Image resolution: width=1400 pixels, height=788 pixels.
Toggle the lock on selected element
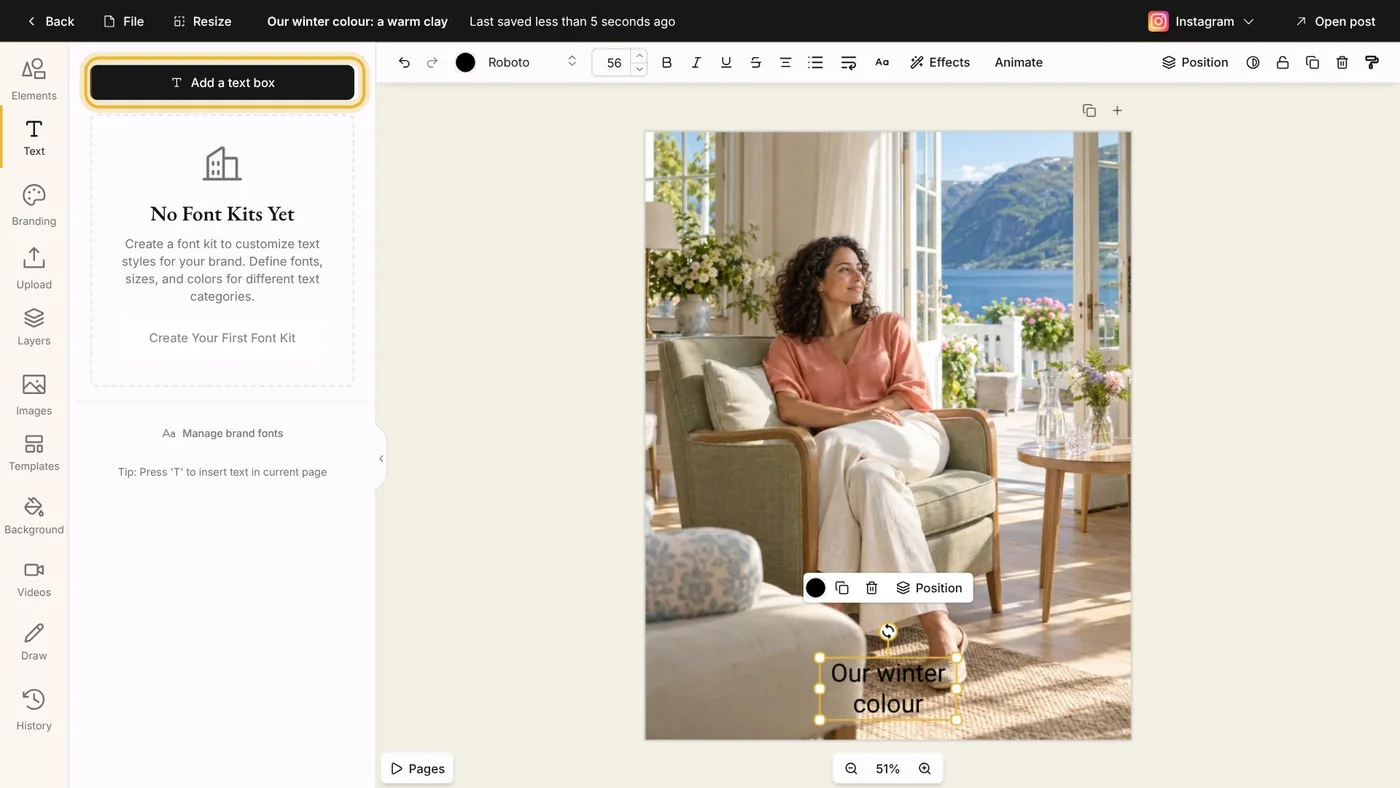[1282, 62]
